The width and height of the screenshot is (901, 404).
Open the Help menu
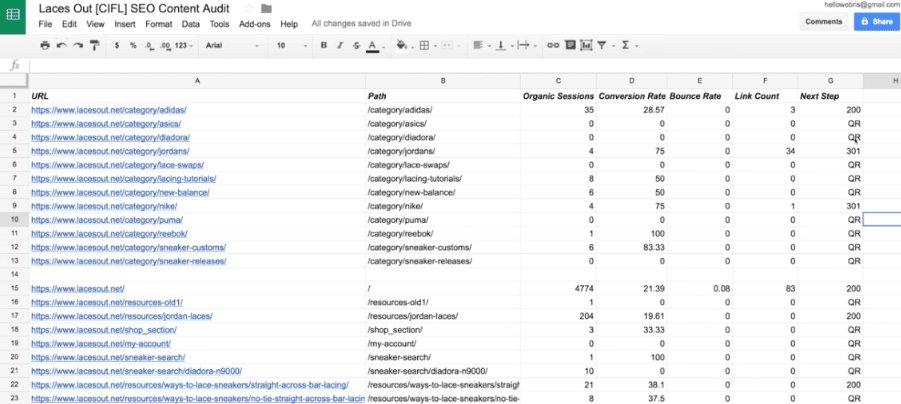289,24
